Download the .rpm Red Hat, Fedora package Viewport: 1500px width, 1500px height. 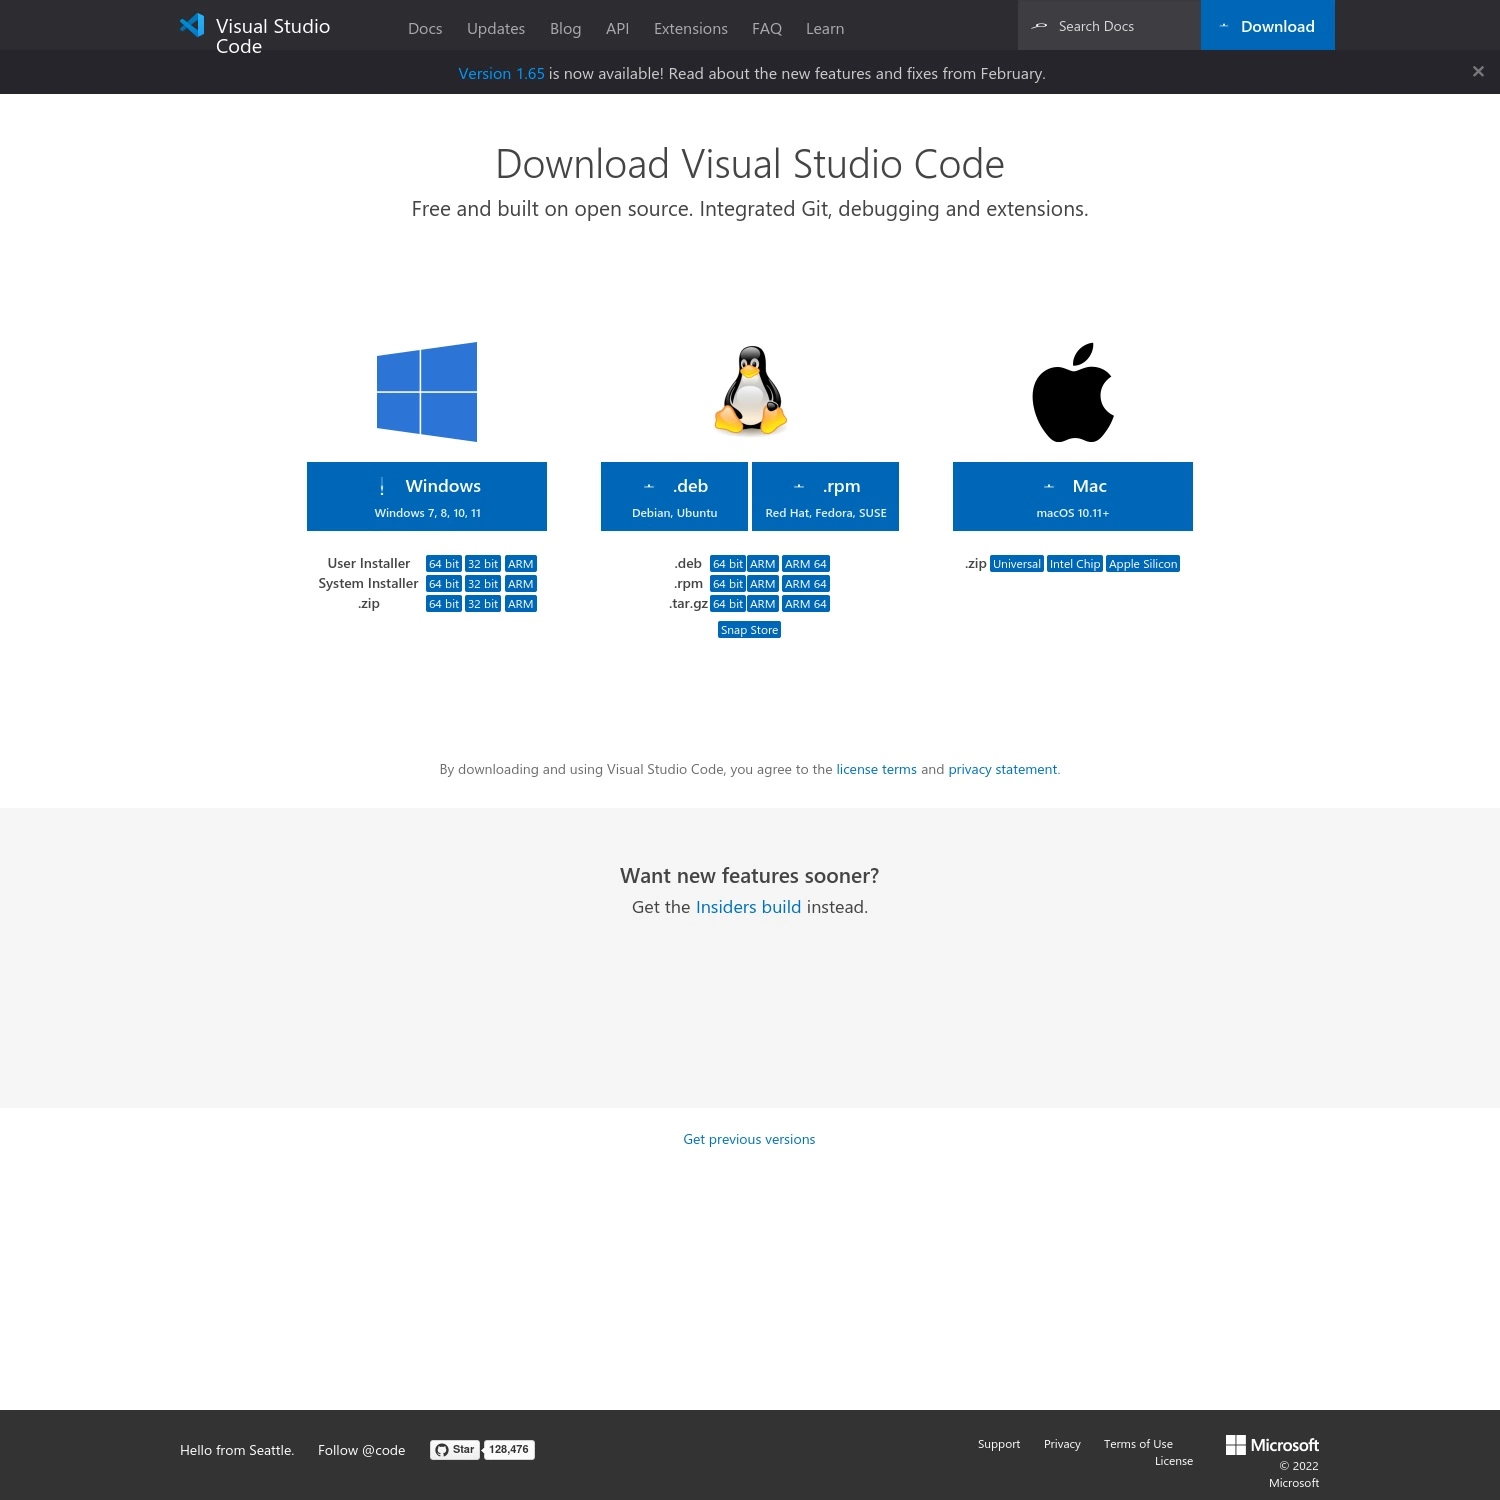[x=825, y=496]
